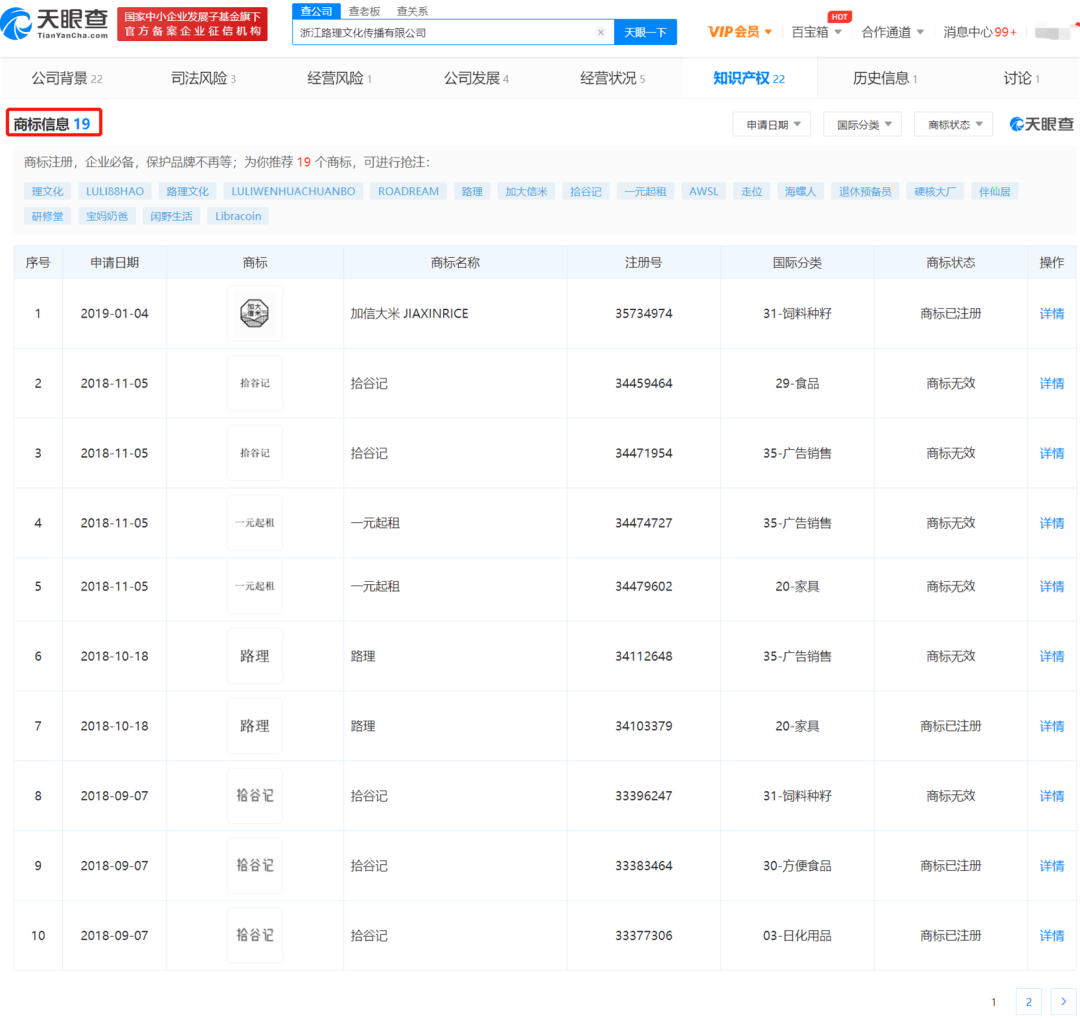The width and height of the screenshot is (1080, 1019).
Task: Go to page 2 of results
Action: pos(1028,1001)
